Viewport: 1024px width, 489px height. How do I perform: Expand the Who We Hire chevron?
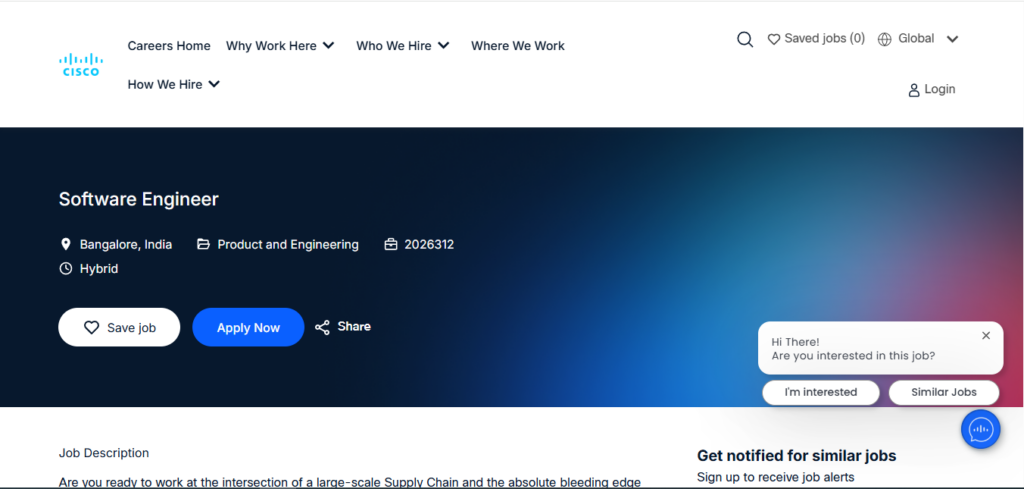coord(443,46)
